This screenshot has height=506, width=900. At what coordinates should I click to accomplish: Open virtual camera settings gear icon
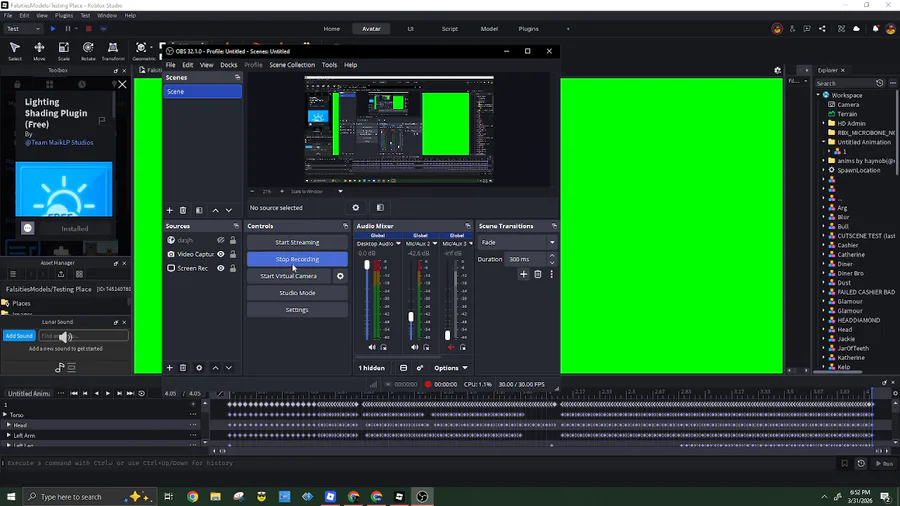(x=340, y=276)
